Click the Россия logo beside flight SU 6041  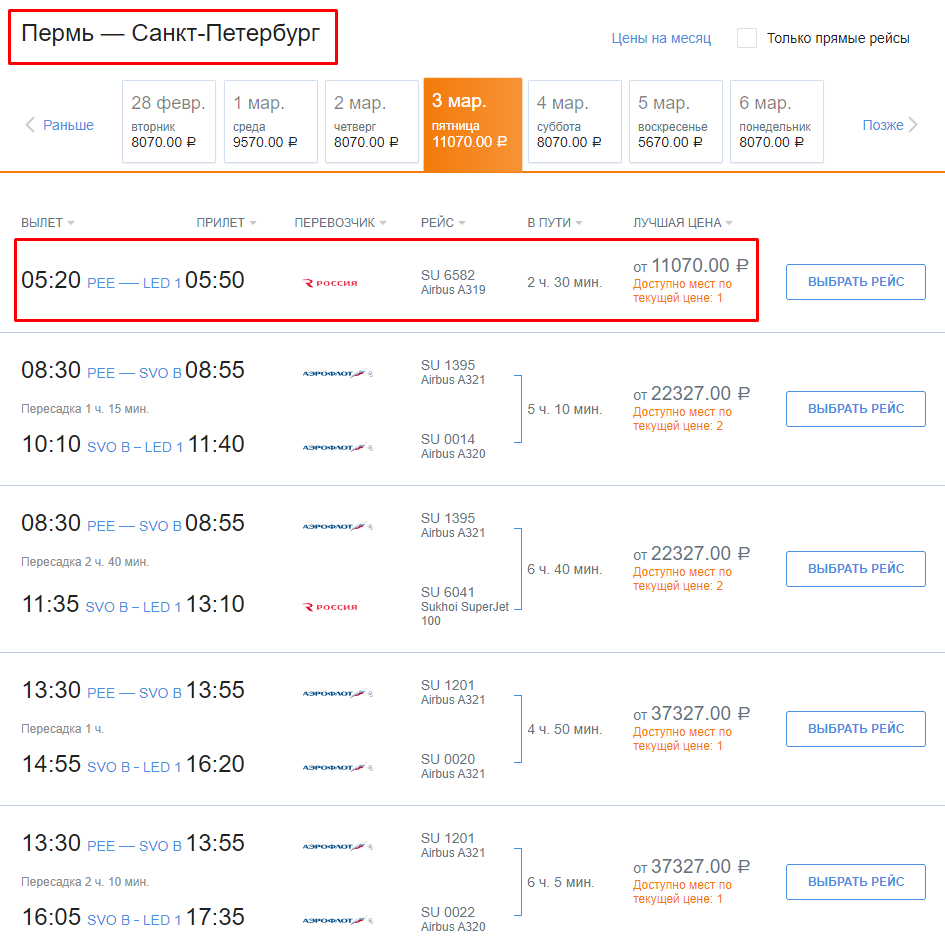pyautogui.click(x=330, y=607)
